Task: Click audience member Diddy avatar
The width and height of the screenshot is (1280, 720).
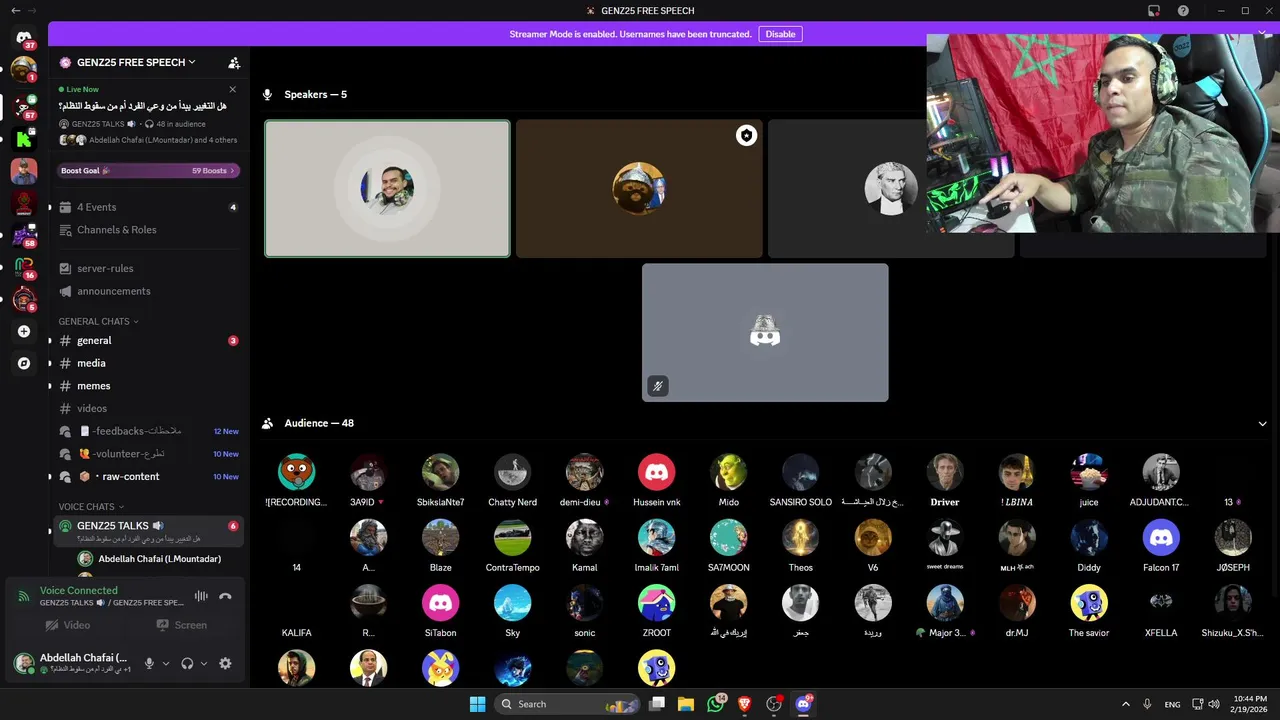Action: (x=1089, y=538)
